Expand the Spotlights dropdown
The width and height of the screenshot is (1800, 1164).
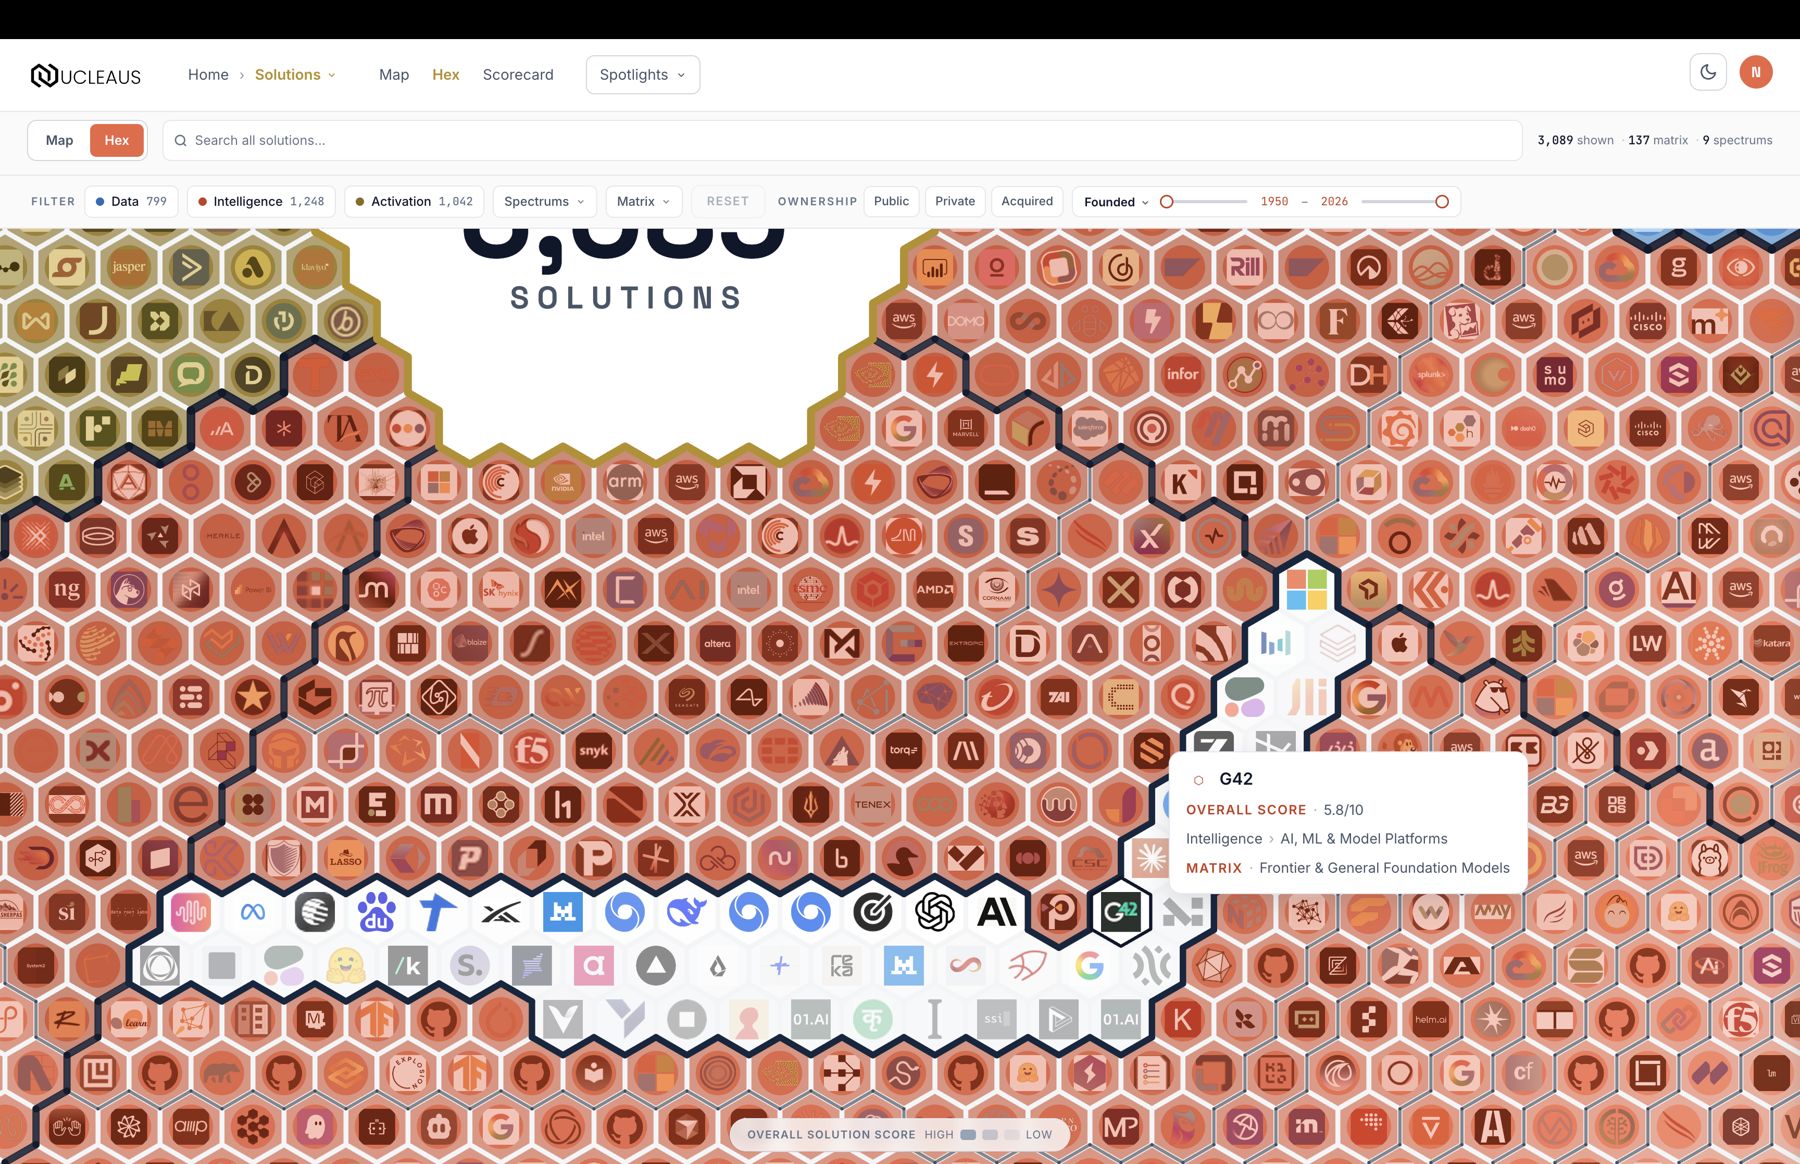tap(643, 75)
